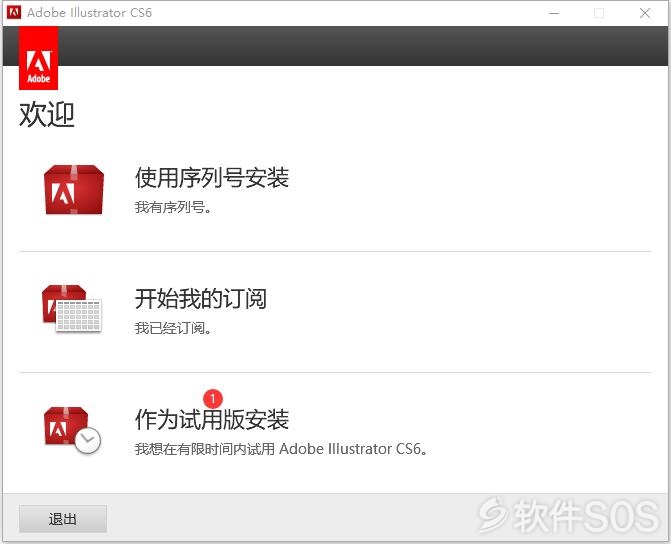Click the subscription box with calendar icon
Screen dimensions: 671x544
(72, 308)
